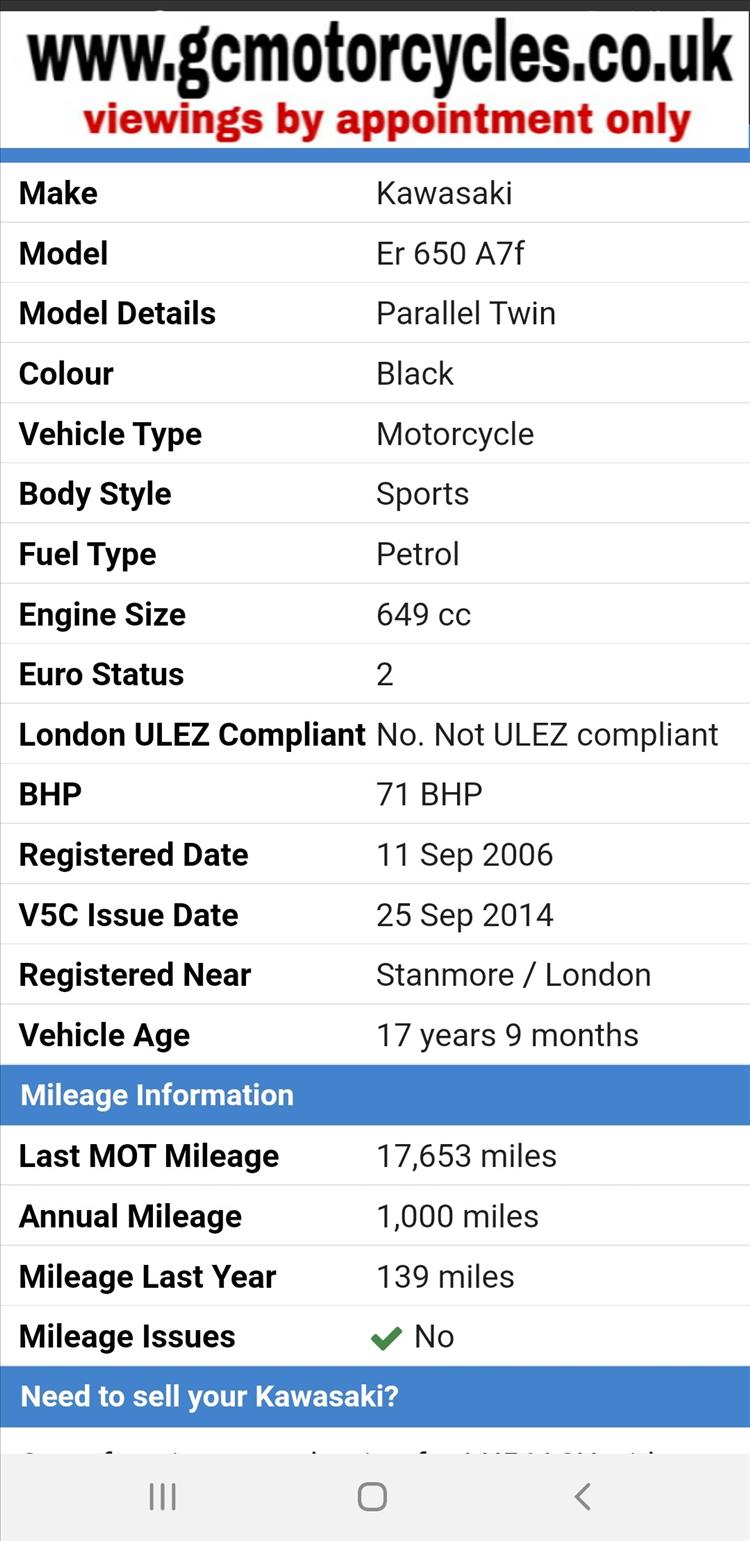Screen dimensions: 750x1541
Task: Click the Annual Mileage value 1,000 miles
Action: click(457, 1216)
